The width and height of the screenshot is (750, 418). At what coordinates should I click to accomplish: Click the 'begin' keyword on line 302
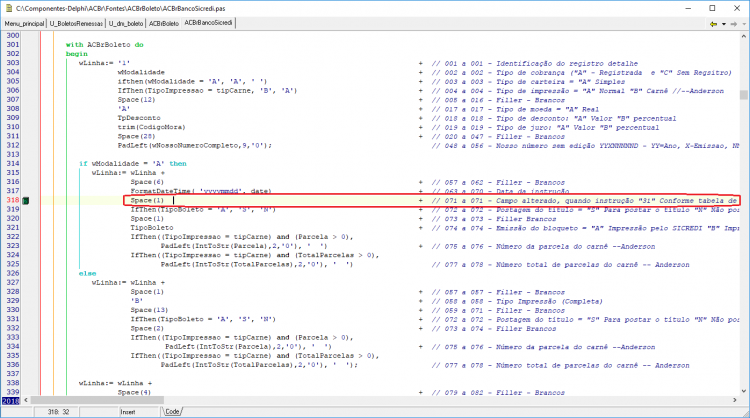click(77, 54)
